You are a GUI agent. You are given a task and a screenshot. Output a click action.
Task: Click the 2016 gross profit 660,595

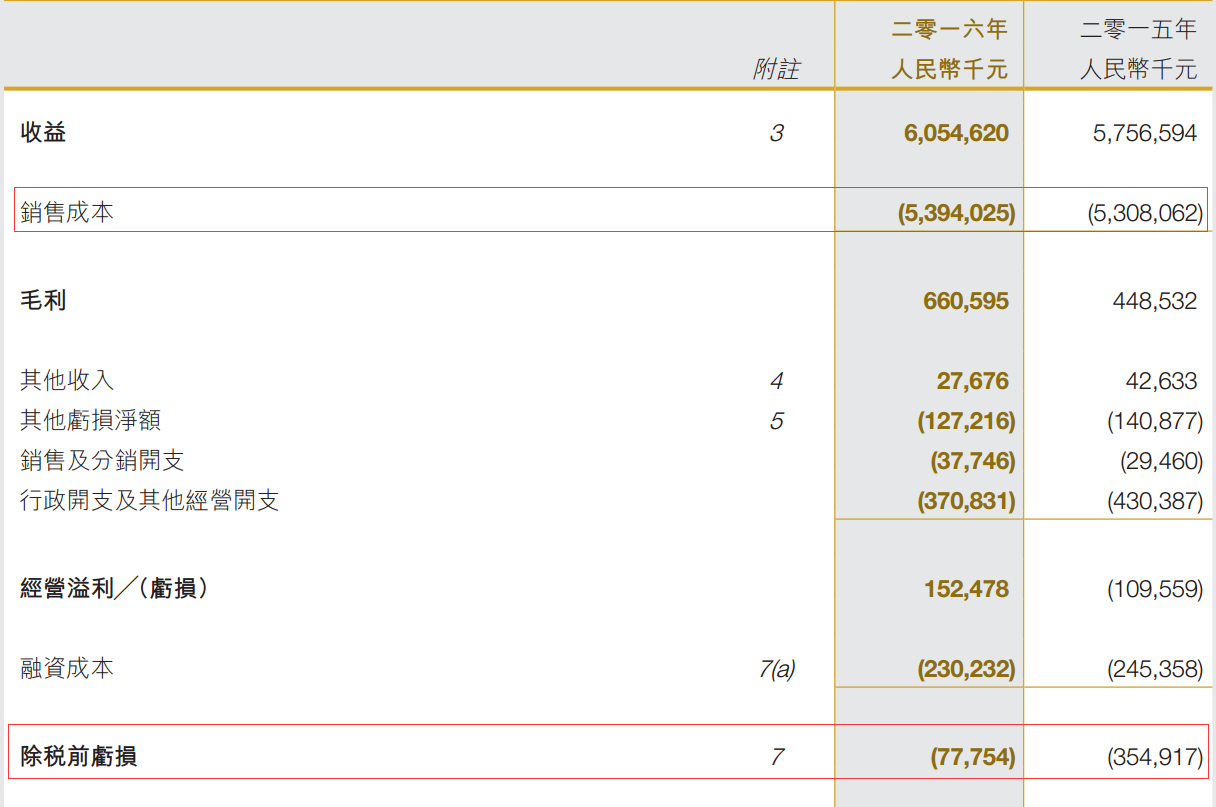[x=965, y=298]
